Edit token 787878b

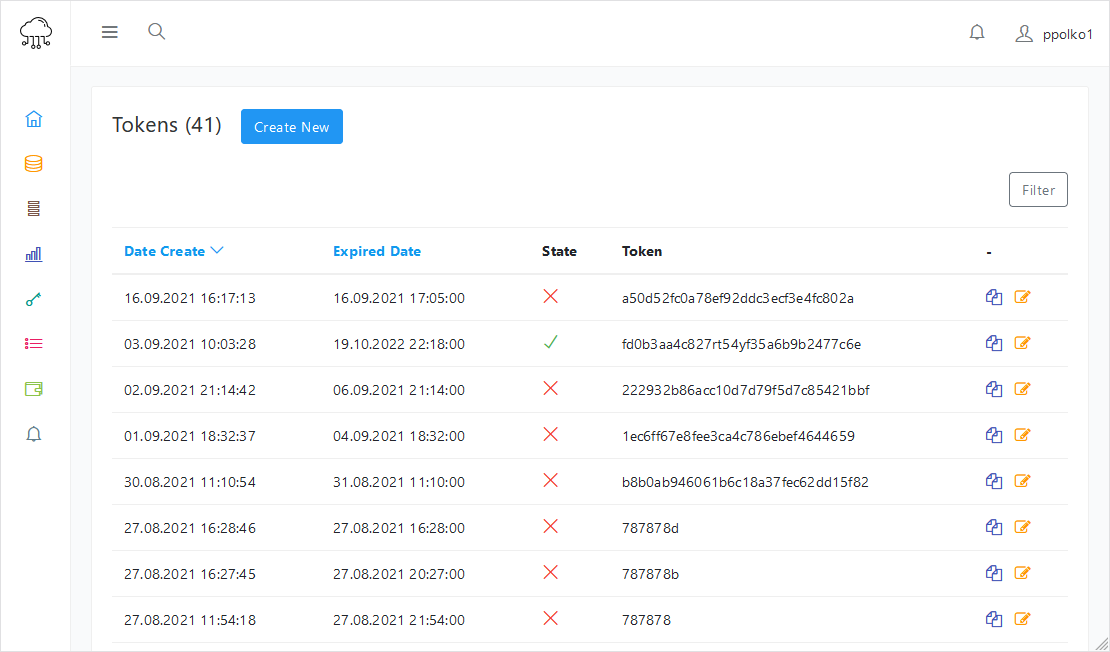pos(1022,573)
